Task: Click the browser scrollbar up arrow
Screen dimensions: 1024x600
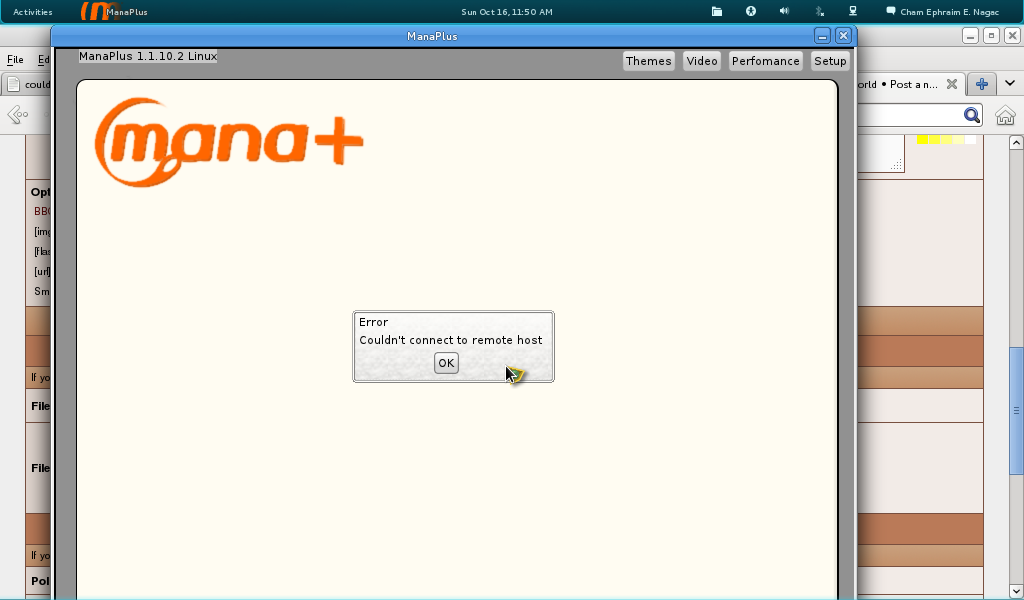Action: [x=1016, y=142]
